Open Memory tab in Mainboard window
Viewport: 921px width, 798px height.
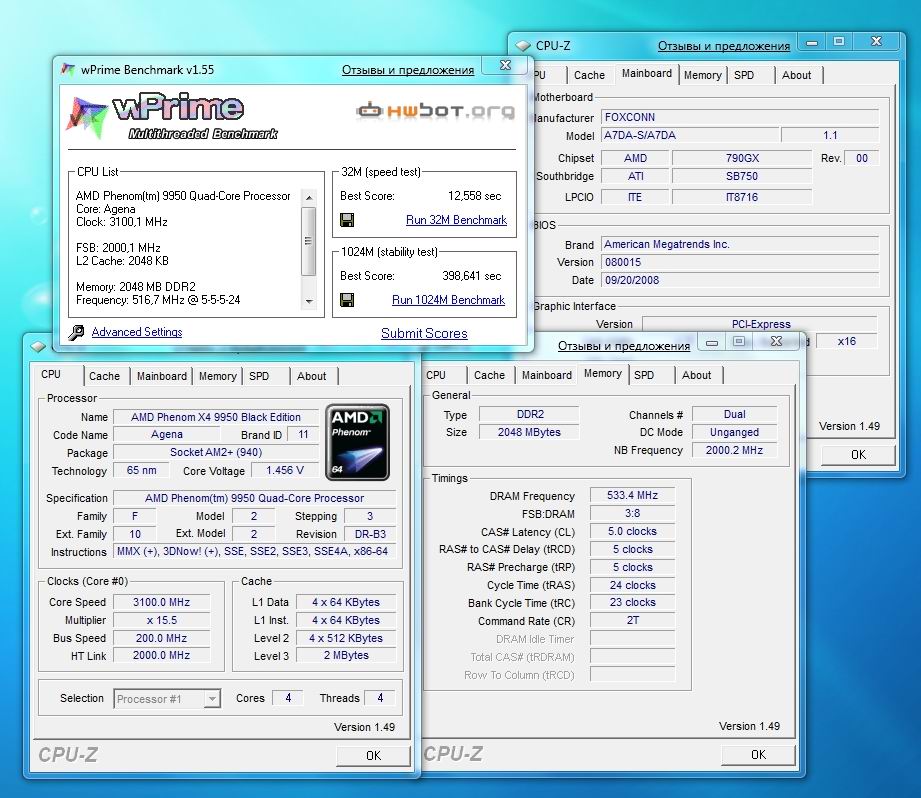702,75
